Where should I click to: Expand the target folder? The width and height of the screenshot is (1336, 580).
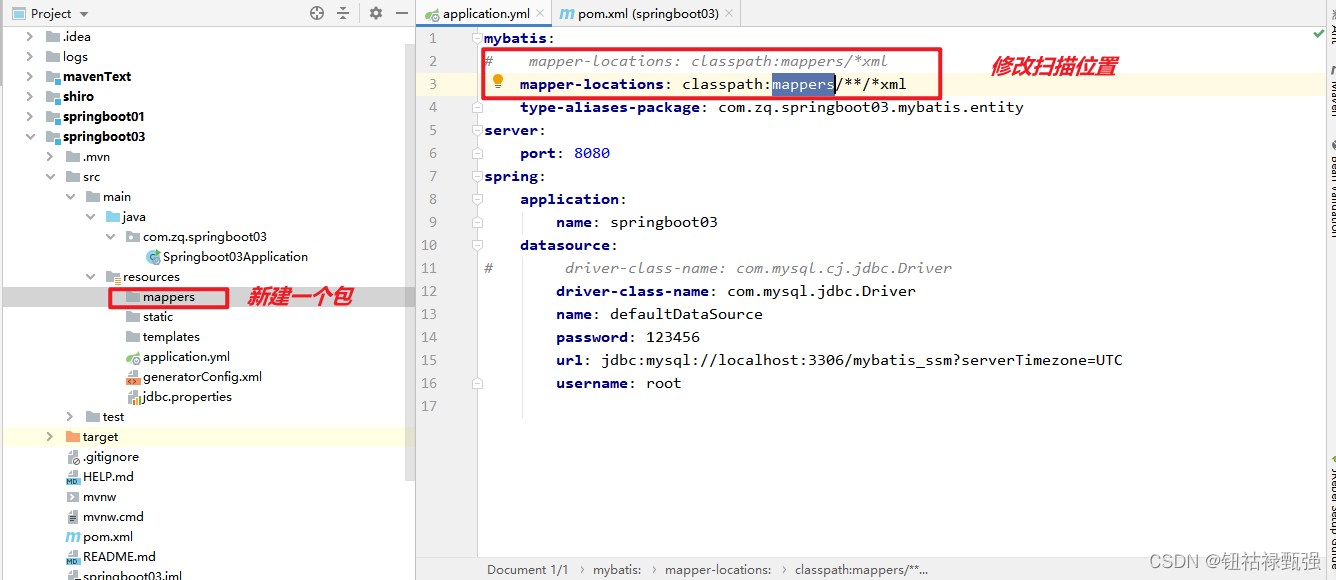pyautogui.click(x=48, y=436)
